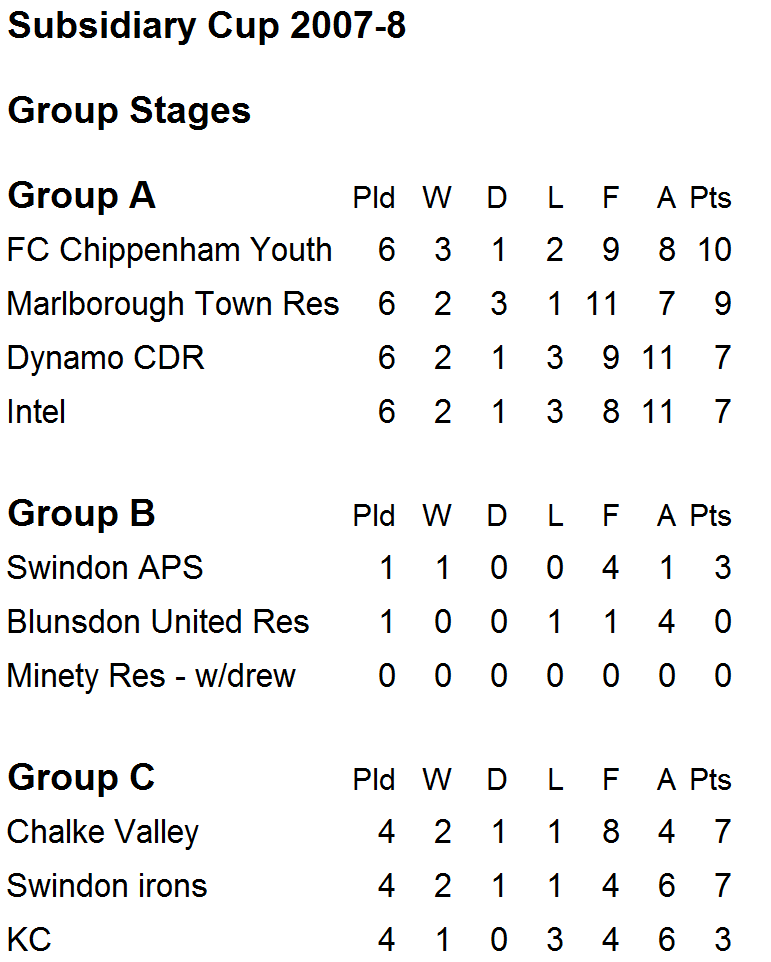Click FC Chippenham Youth's points value 10

pyautogui.click(x=715, y=249)
